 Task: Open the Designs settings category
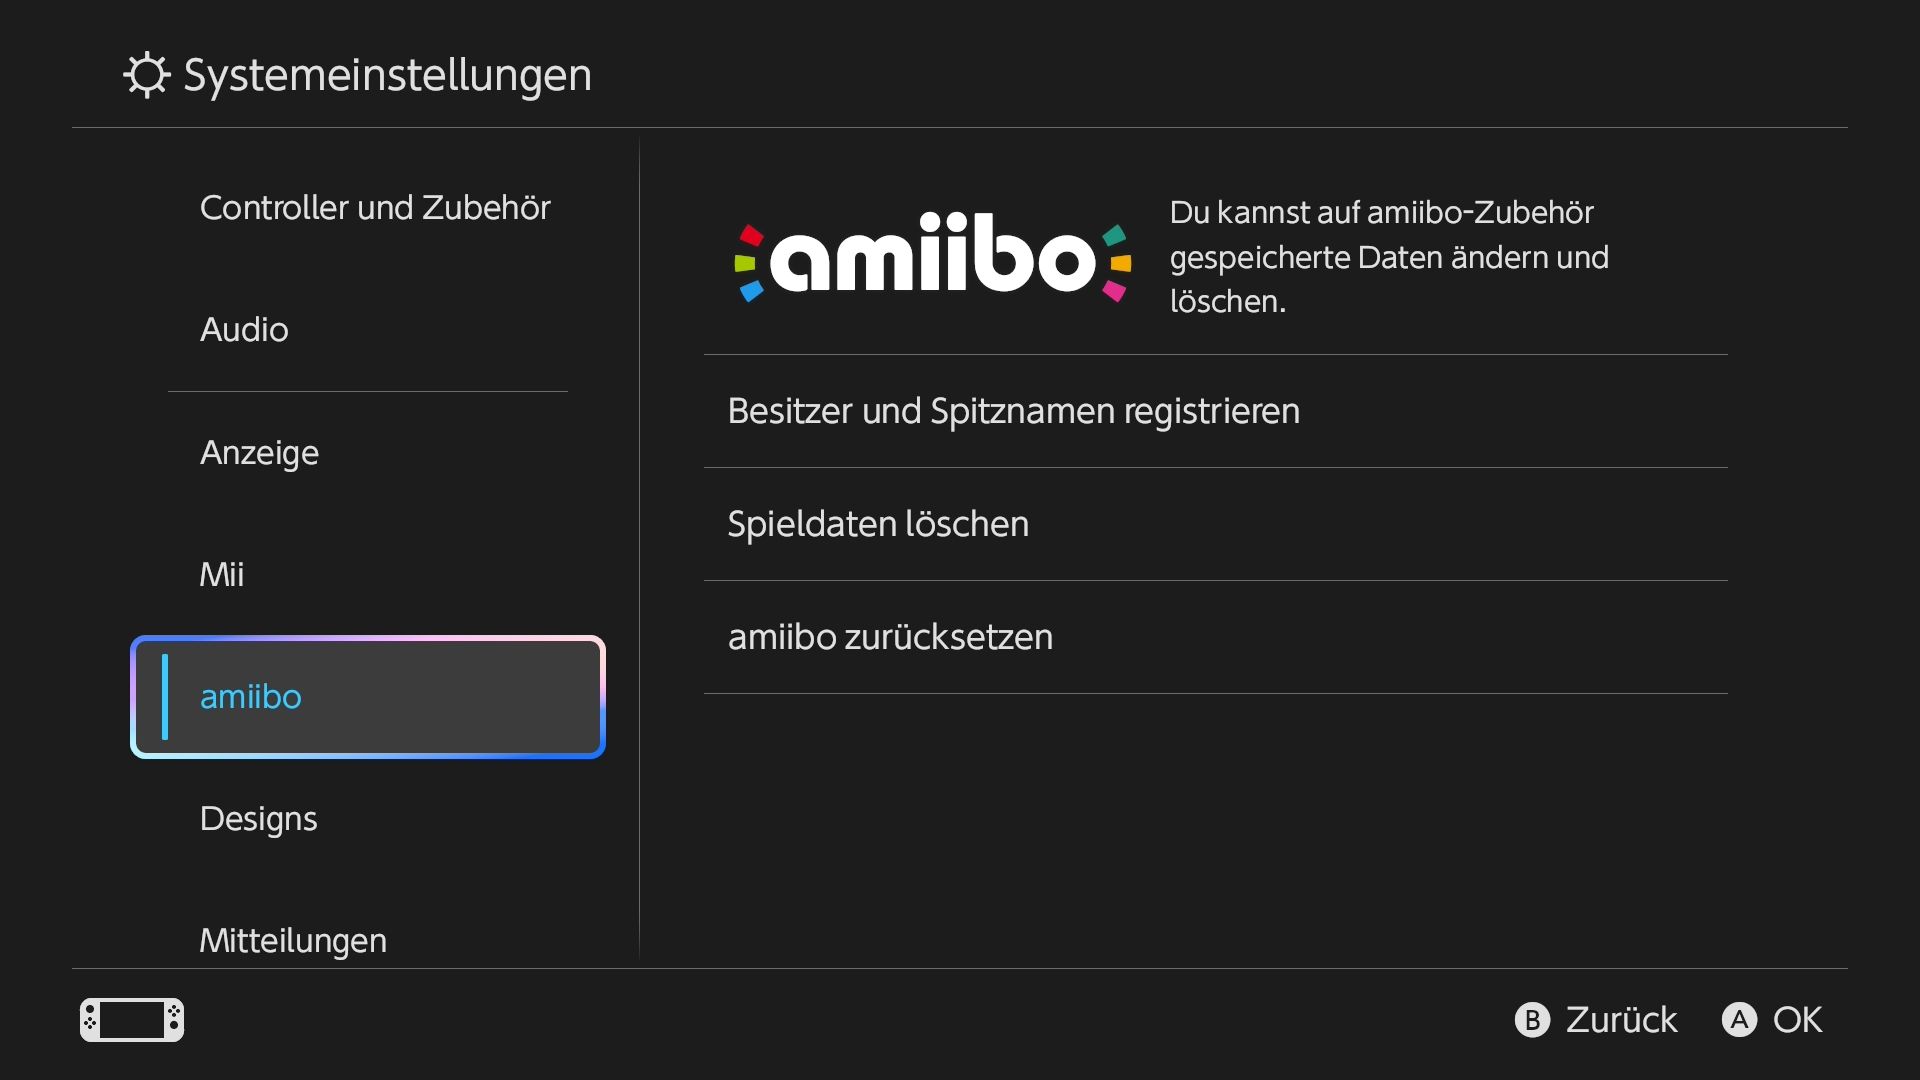(259, 819)
